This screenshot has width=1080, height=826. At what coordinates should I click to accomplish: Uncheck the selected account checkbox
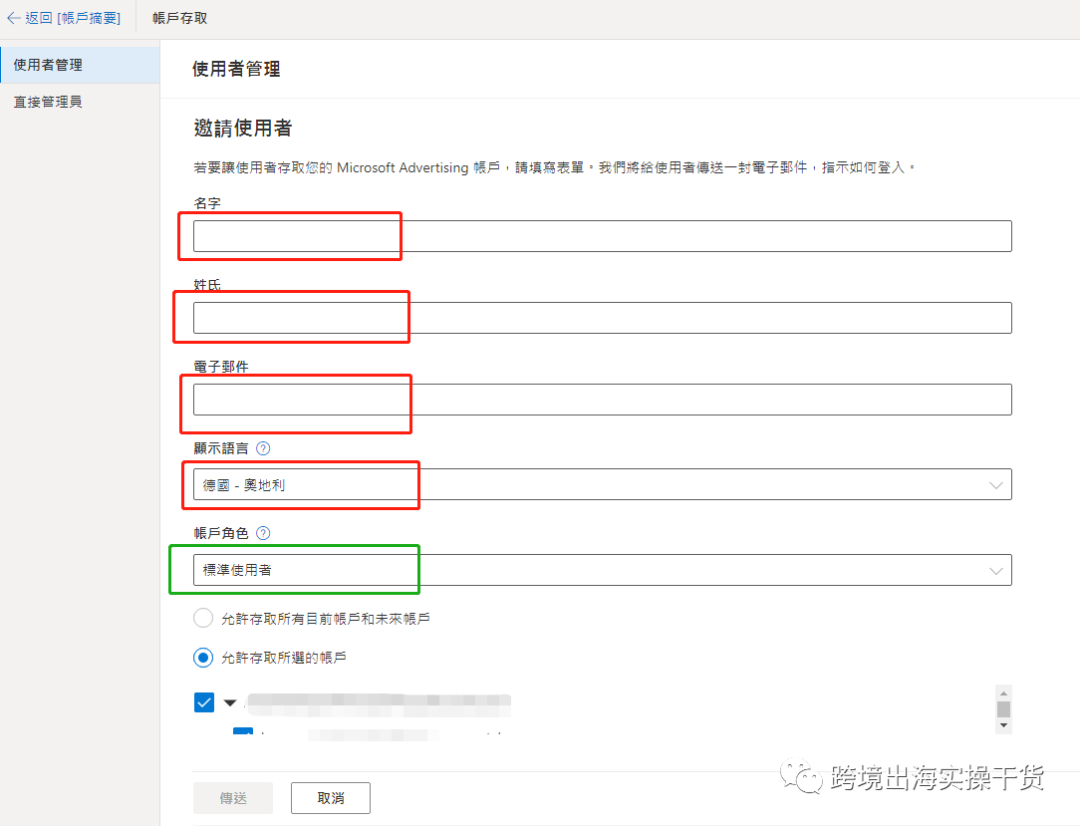coord(204,702)
